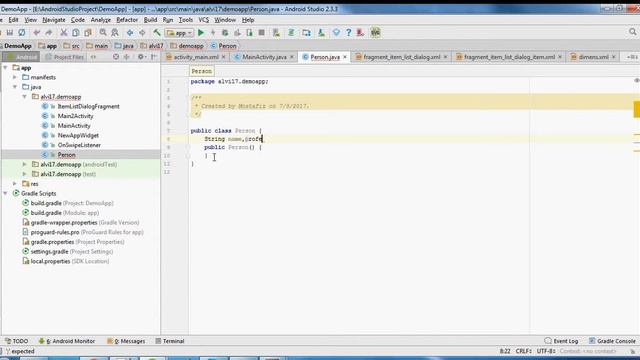
Task: Close the Person.java tab
Action: click(x=345, y=57)
